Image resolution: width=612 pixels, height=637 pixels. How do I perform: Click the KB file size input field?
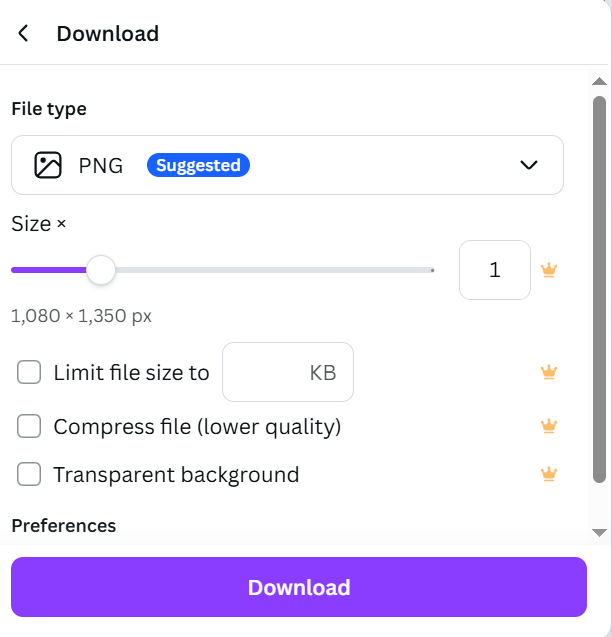tap(287, 373)
